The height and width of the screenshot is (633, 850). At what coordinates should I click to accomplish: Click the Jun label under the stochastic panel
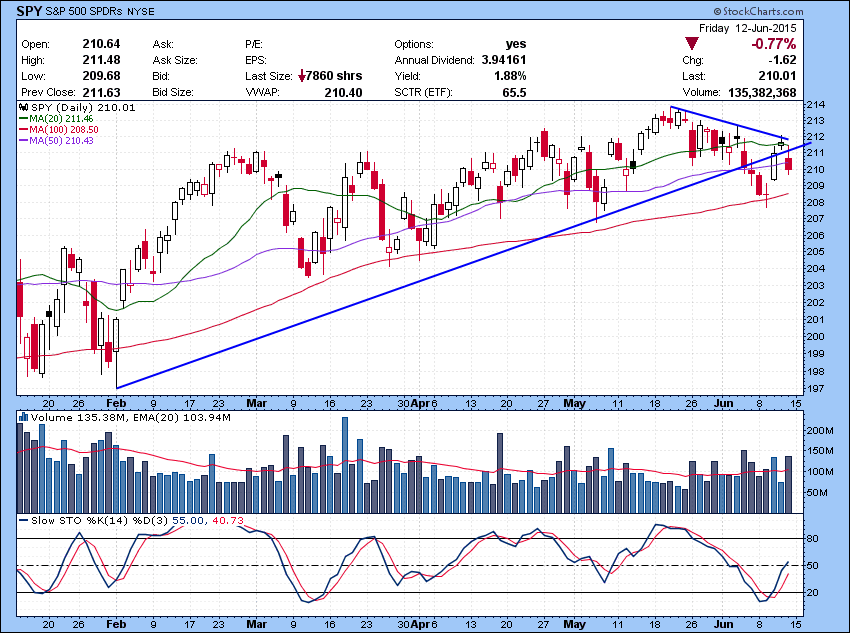coord(724,624)
